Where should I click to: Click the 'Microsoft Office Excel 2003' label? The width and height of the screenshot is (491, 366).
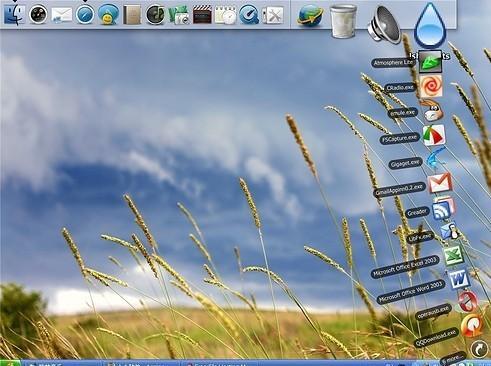pyautogui.click(x=405, y=267)
